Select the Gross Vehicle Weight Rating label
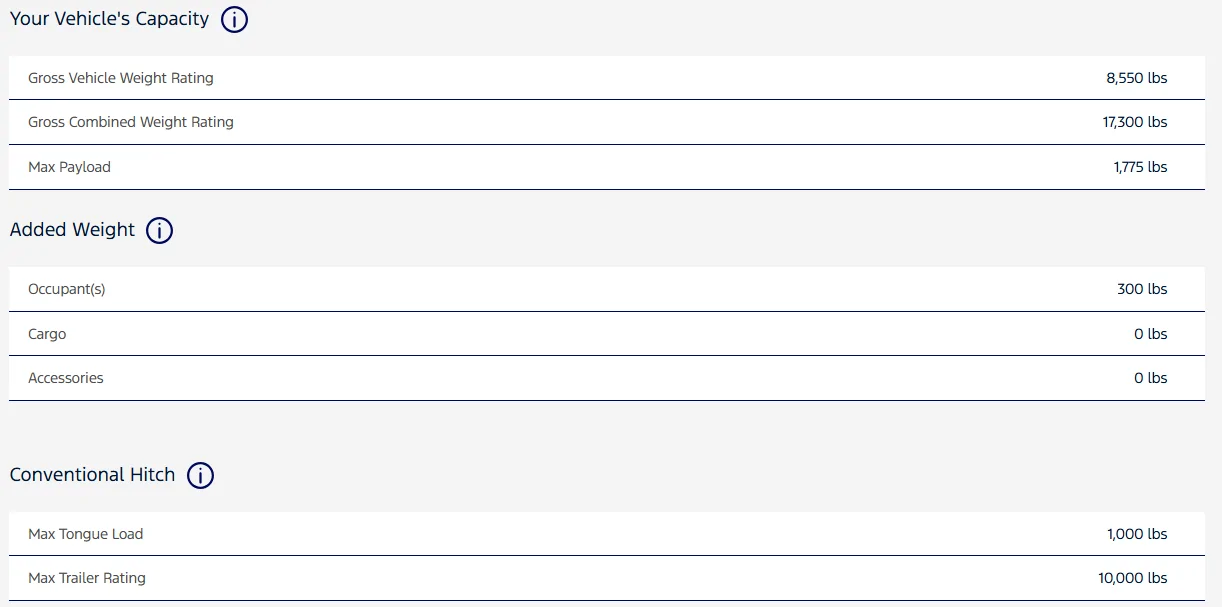Viewport: 1222px width, 607px height. pyautogui.click(x=121, y=78)
